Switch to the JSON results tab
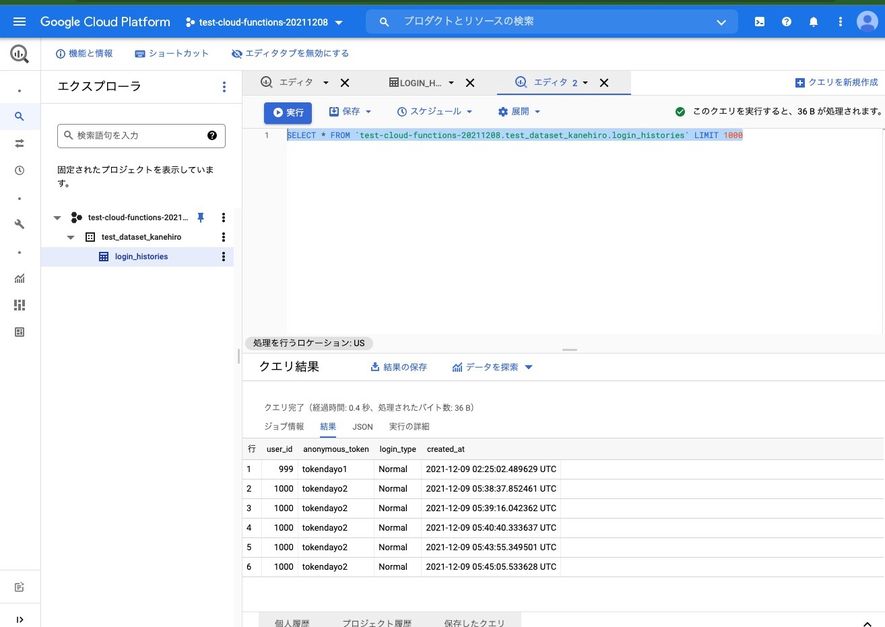Image resolution: width=885 pixels, height=627 pixels. 362,427
